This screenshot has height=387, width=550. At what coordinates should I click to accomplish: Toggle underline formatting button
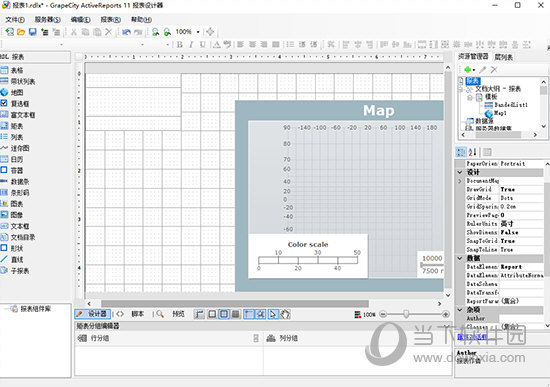pyautogui.click(x=202, y=45)
